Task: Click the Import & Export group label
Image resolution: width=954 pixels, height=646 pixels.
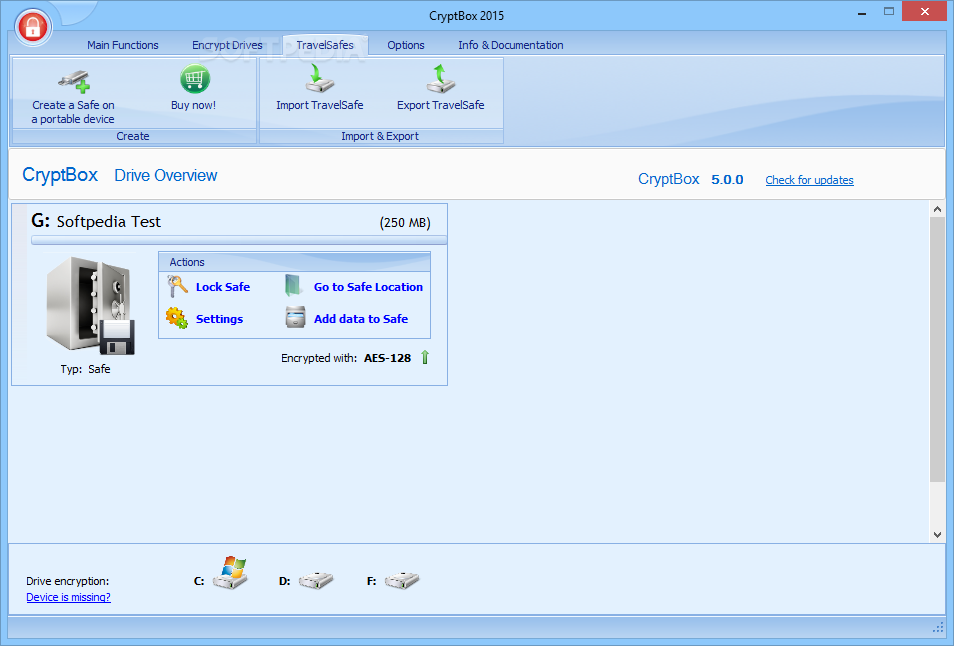Action: [380, 136]
